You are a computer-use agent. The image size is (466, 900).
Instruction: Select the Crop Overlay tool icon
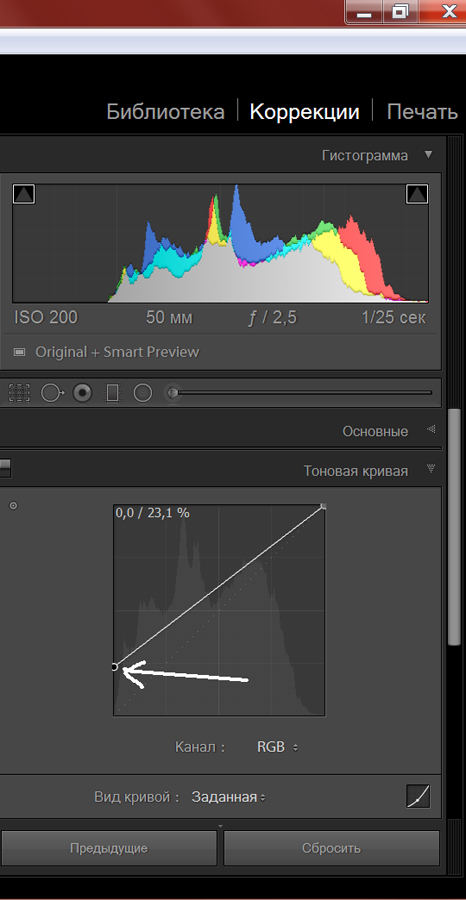point(19,393)
